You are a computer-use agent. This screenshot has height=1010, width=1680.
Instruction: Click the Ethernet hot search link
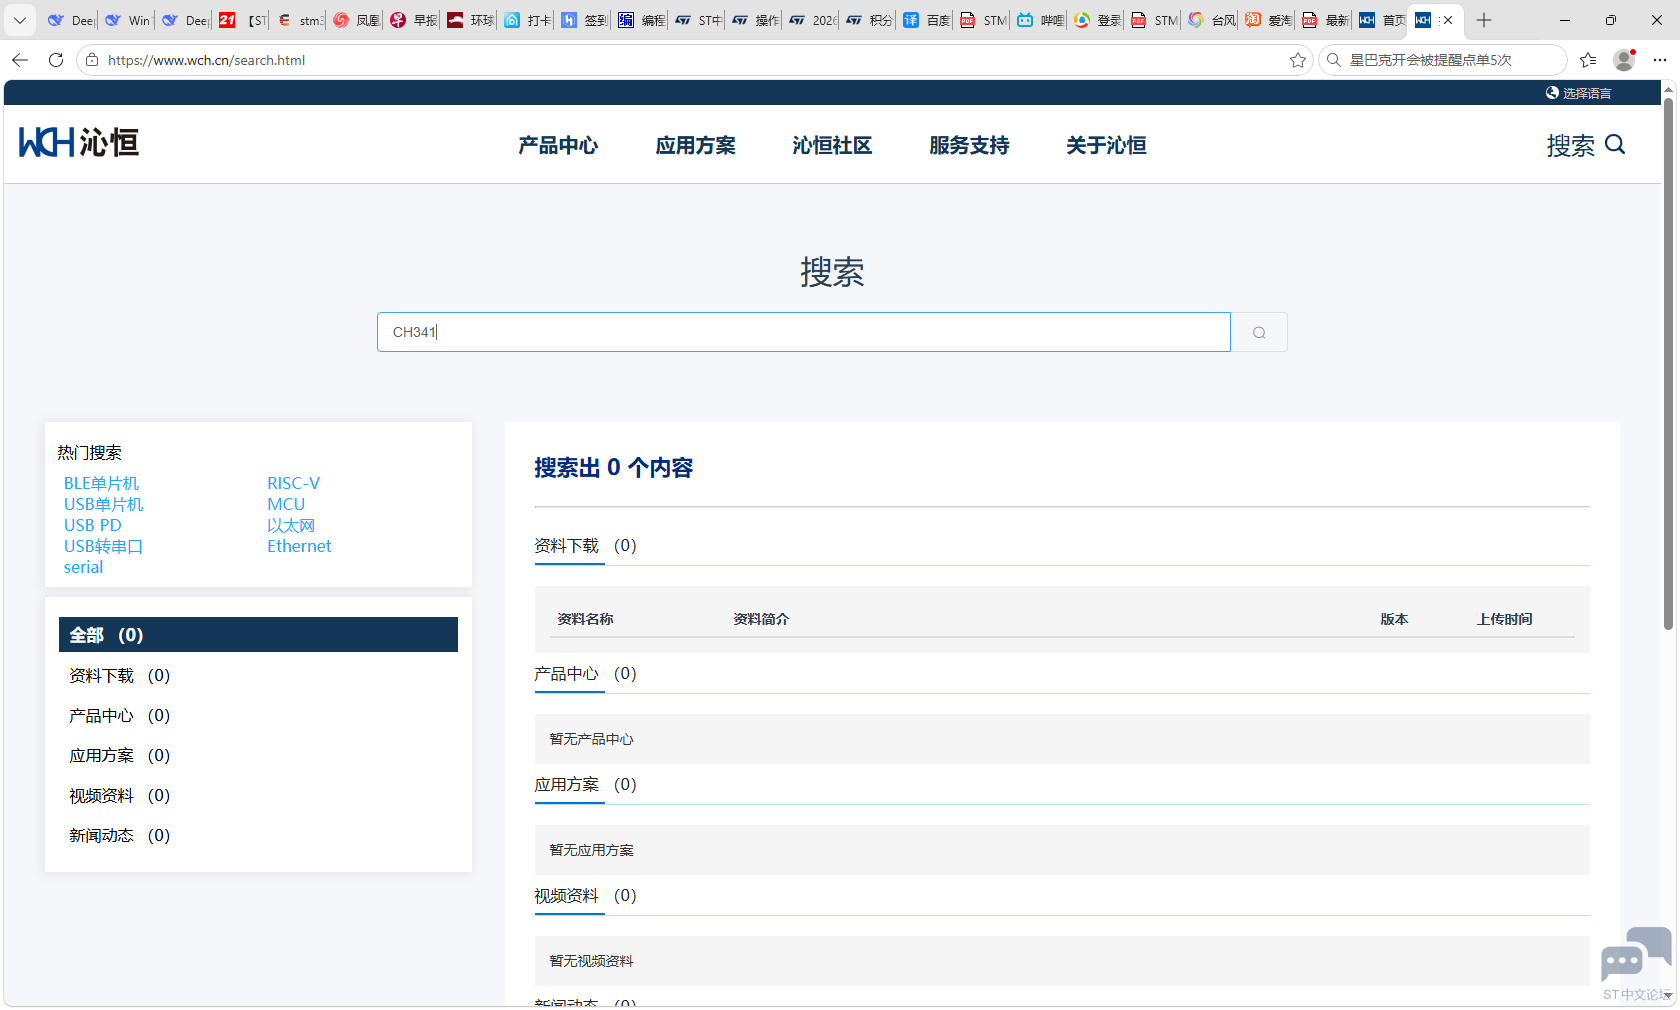tap(299, 546)
